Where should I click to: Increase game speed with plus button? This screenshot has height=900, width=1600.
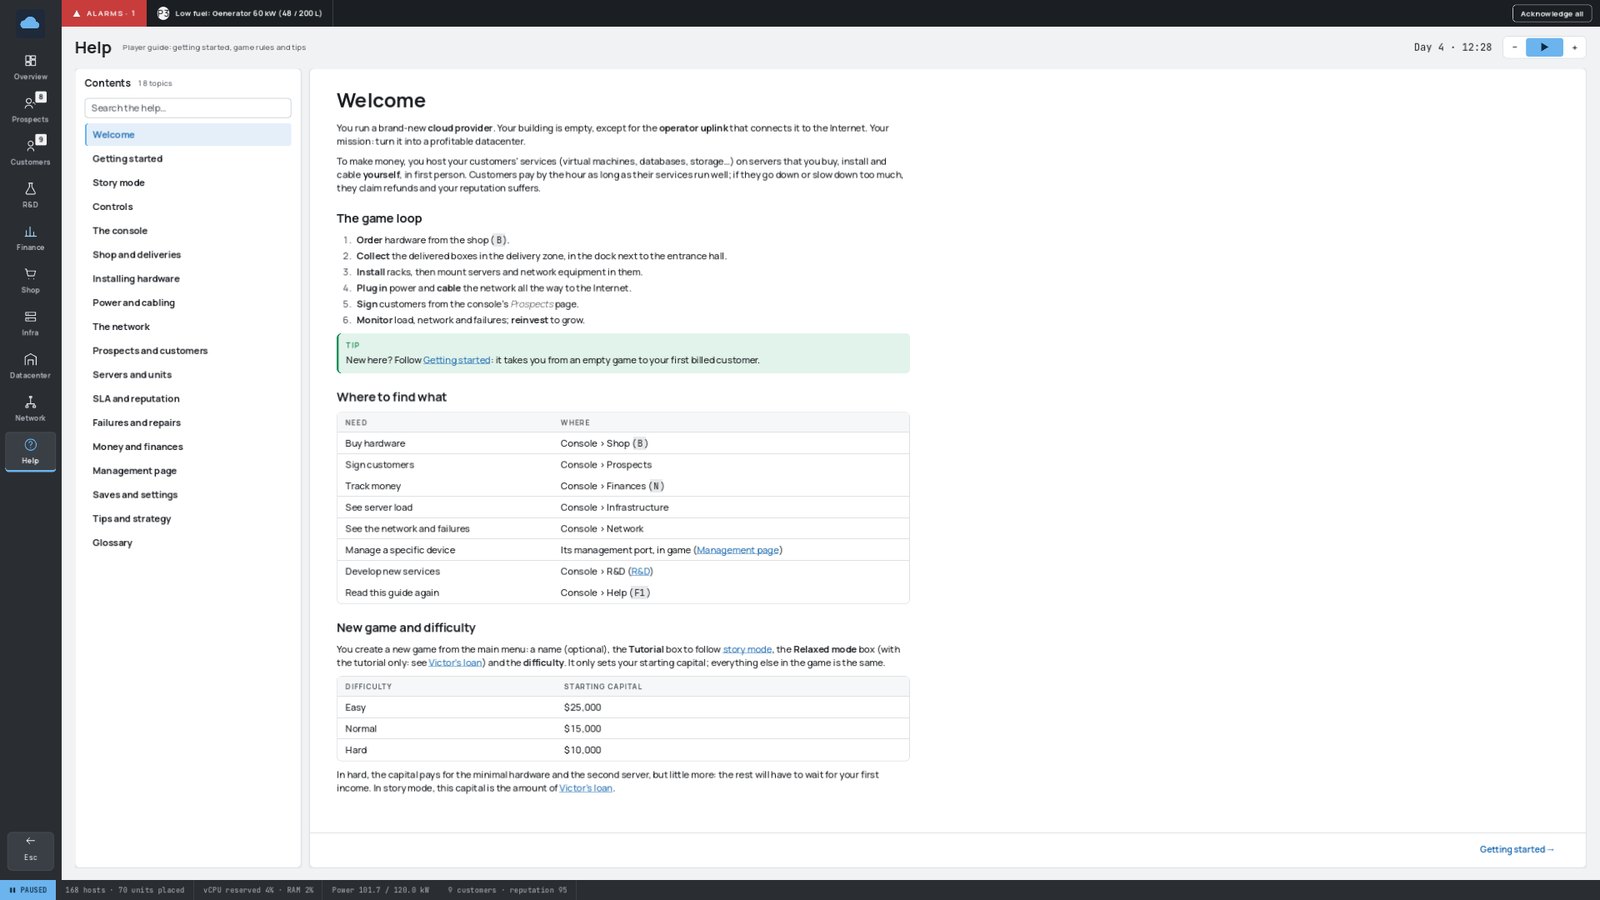click(x=1574, y=47)
